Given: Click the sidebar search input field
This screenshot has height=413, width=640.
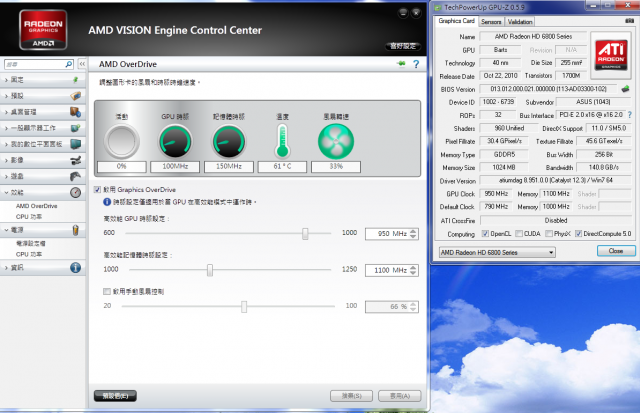Looking at the screenshot, I should pos(34,64).
